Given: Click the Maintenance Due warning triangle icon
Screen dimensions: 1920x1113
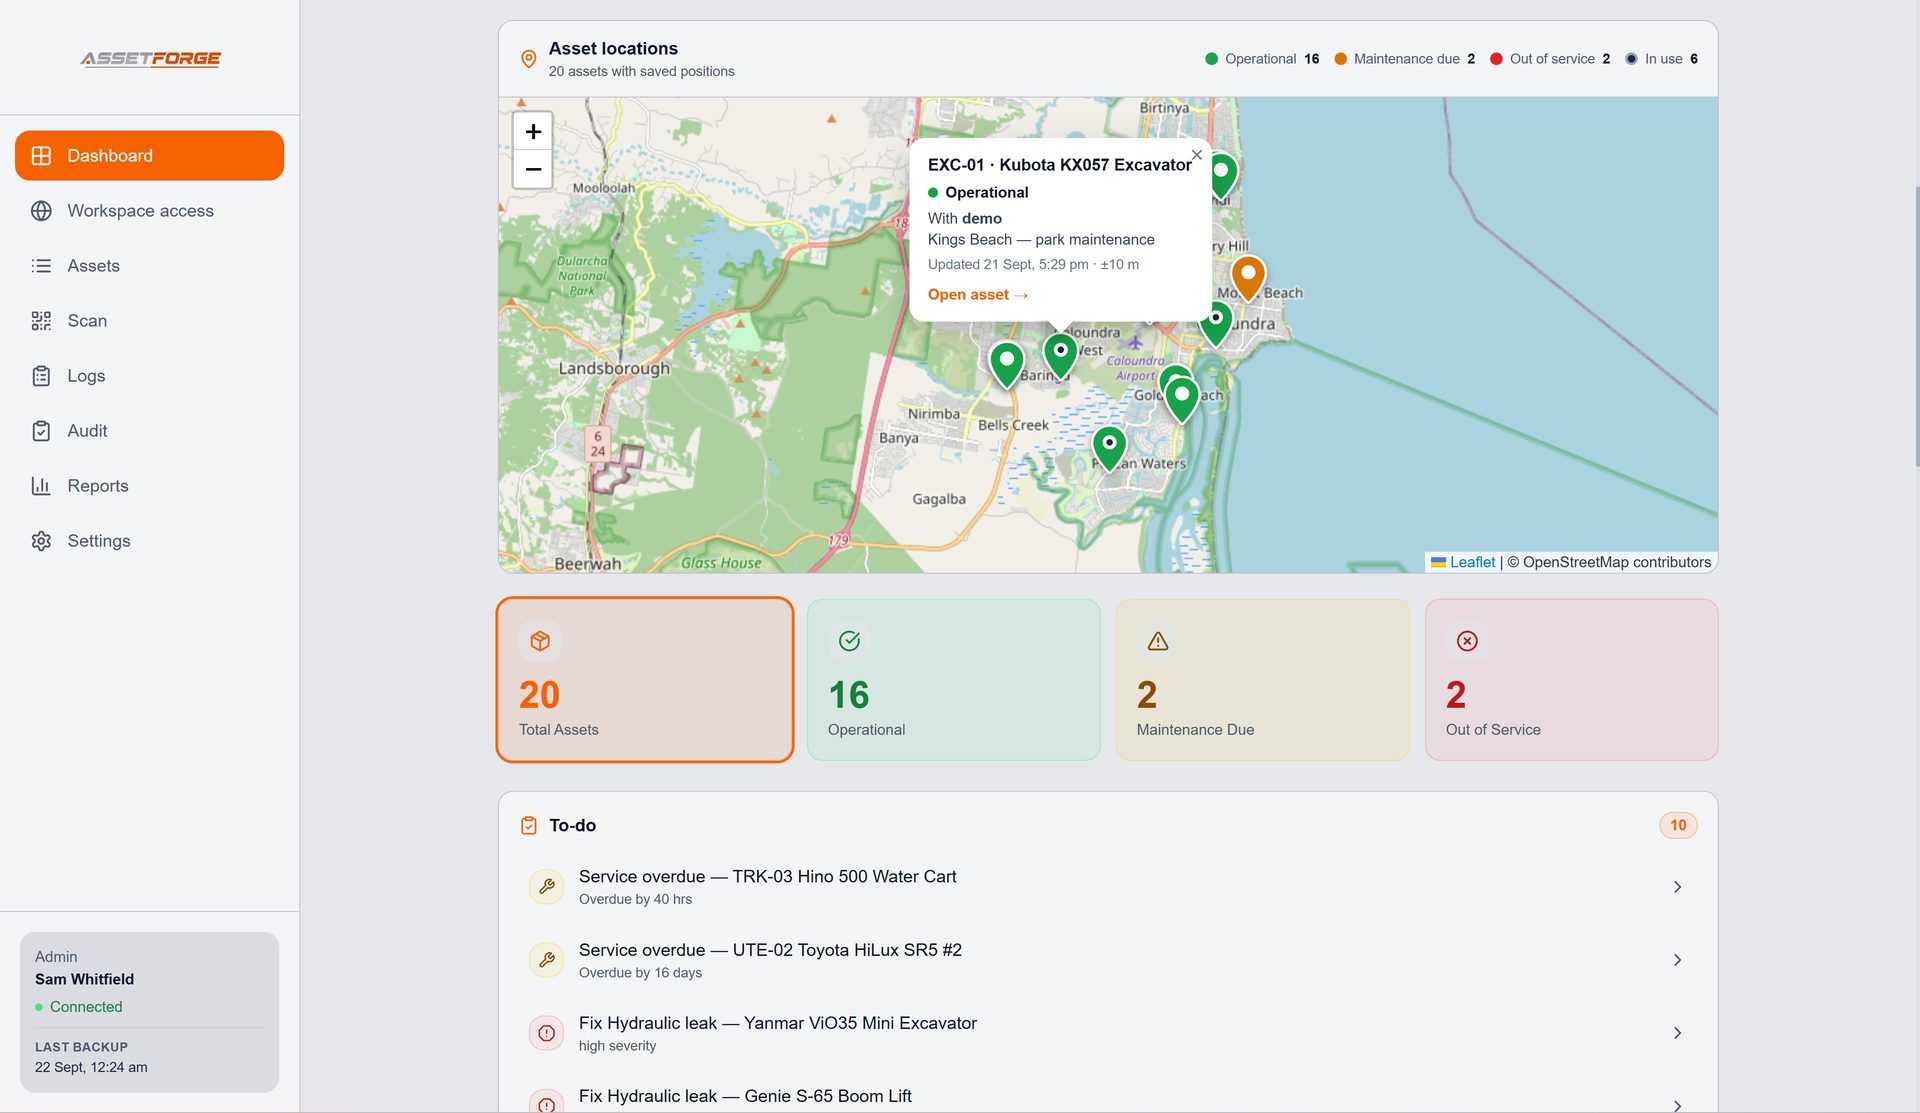Looking at the screenshot, I should click(x=1158, y=641).
